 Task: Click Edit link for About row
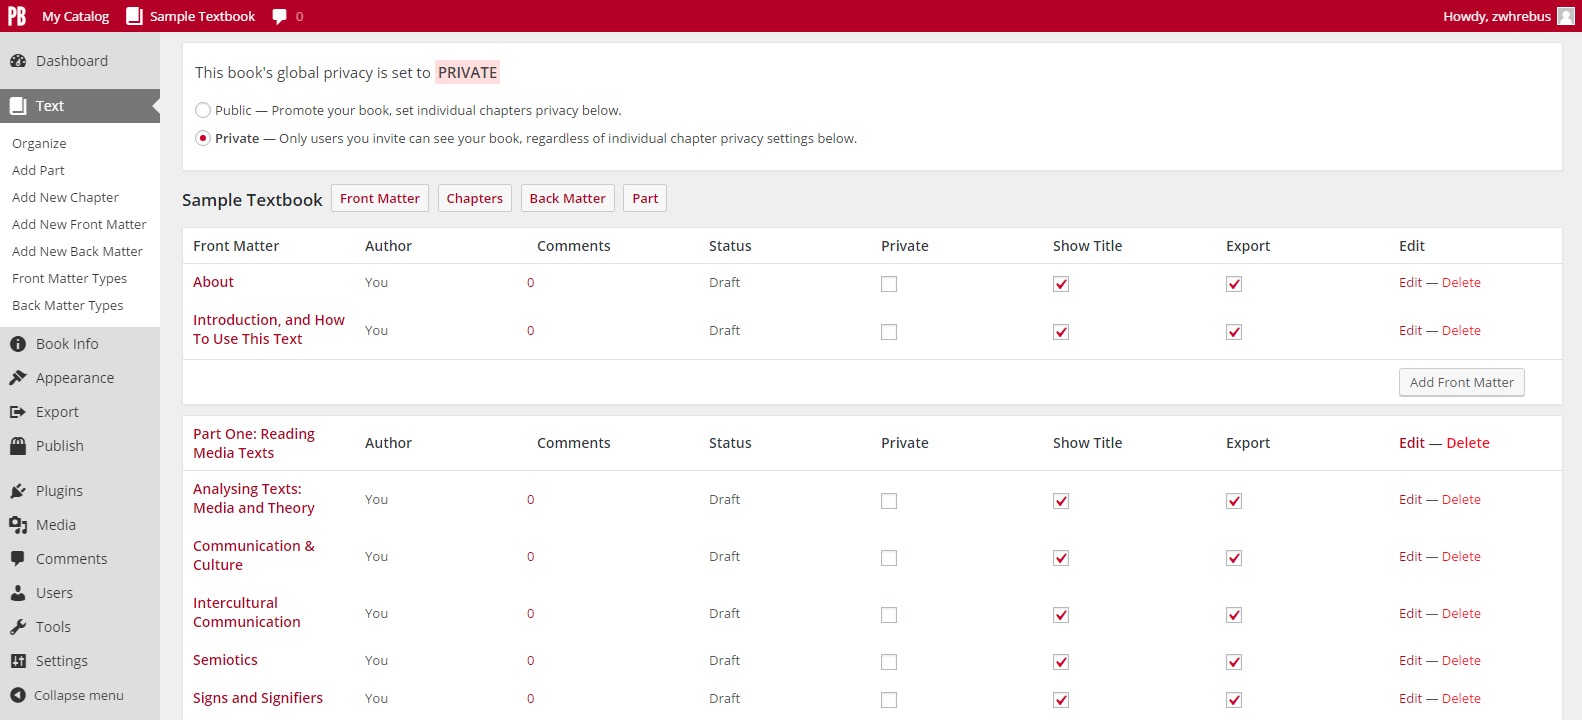tap(1410, 283)
